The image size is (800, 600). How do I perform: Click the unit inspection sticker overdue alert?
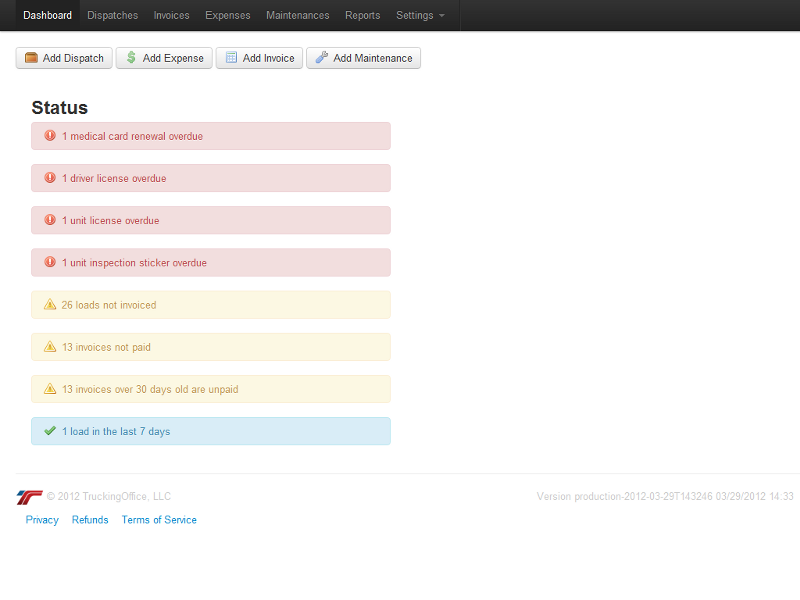point(210,263)
